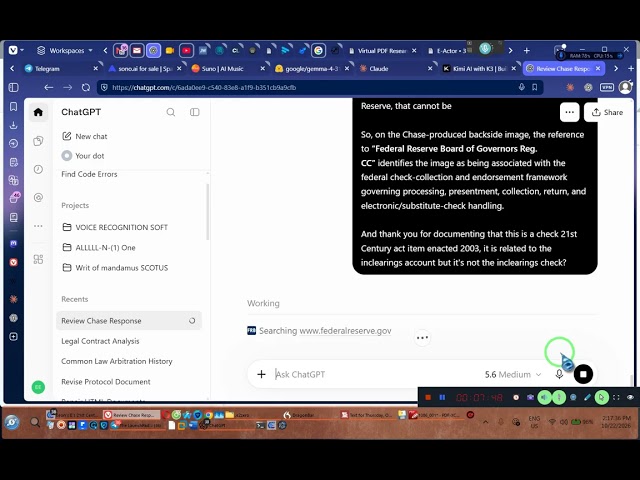
Task: Collapse the ChatGPT sidebar panel icon
Action: click(195, 112)
